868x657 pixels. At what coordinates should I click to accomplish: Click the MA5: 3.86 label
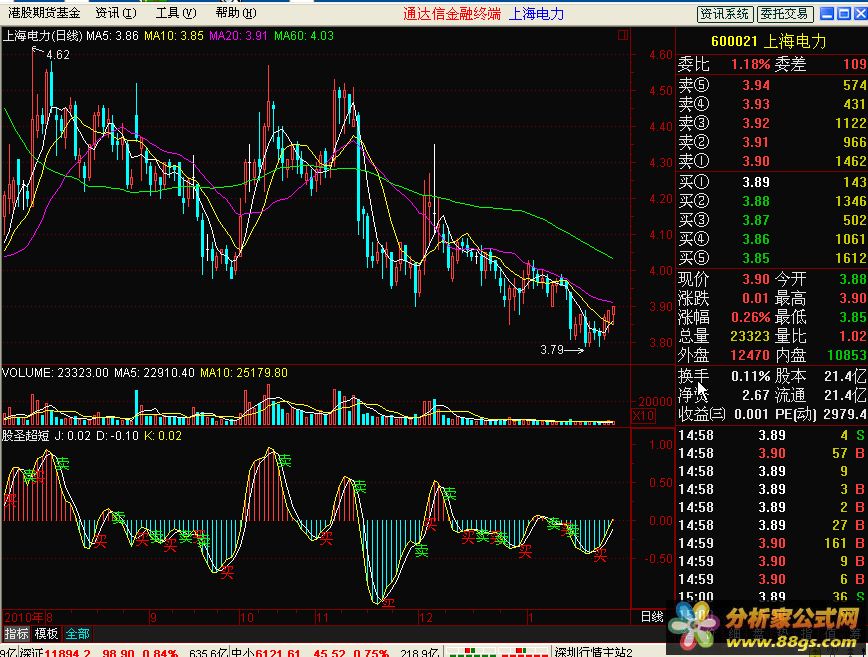click(112, 36)
